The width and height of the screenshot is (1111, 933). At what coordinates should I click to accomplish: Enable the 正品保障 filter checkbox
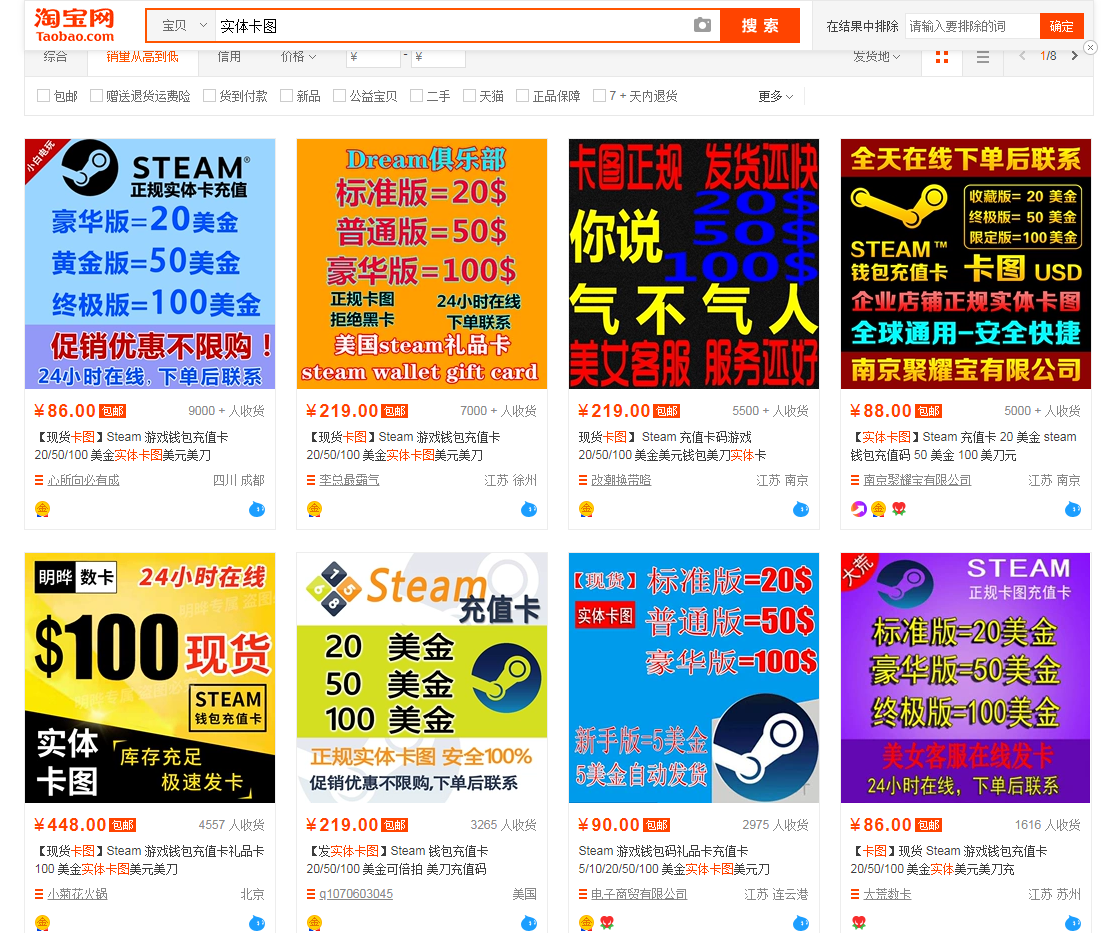pos(523,96)
